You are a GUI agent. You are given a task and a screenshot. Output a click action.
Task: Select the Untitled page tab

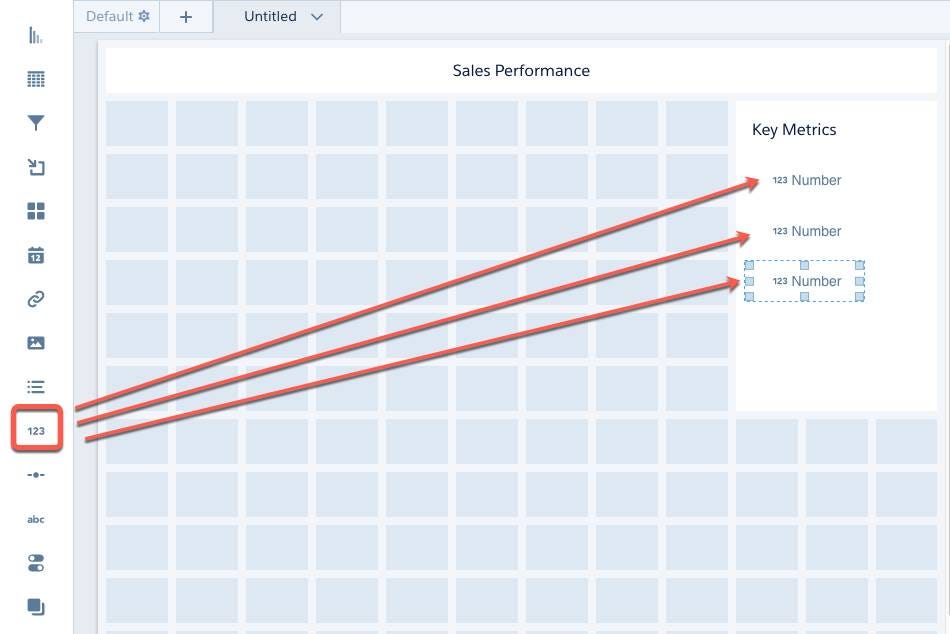[270, 16]
